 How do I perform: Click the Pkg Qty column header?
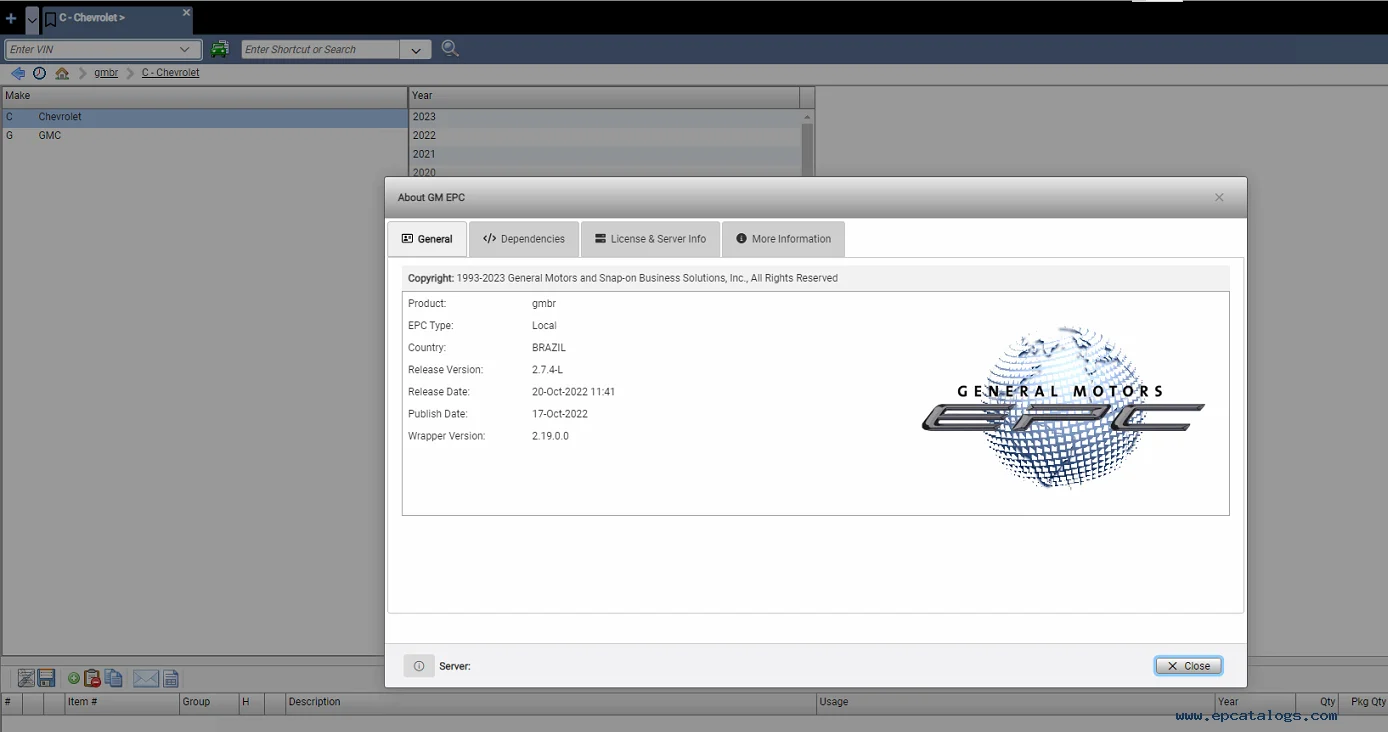pos(1363,702)
